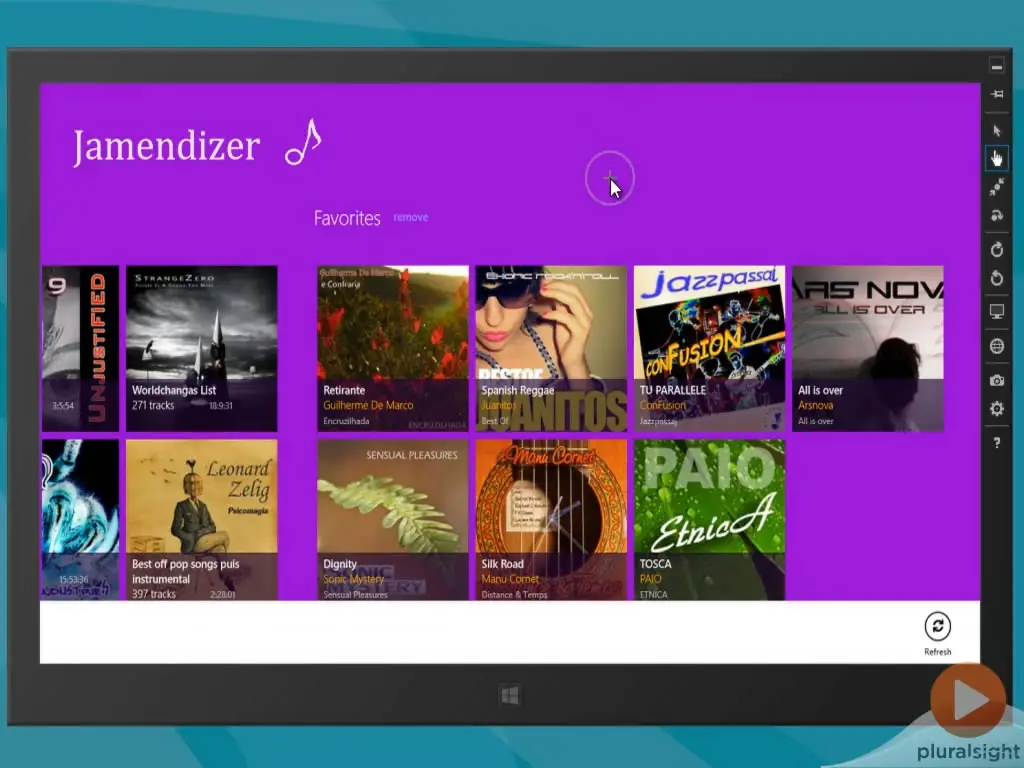Image resolution: width=1024 pixels, height=768 pixels.
Task: Click artist name 'Manu Cornet'
Action: pos(510,579)
